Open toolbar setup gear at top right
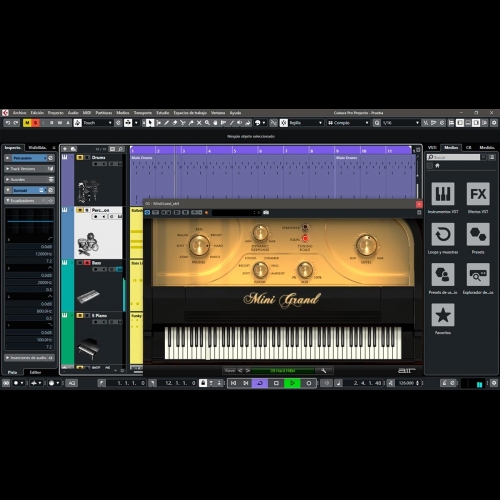The width and height of the screenshot is (500, 500). point(494,123)
